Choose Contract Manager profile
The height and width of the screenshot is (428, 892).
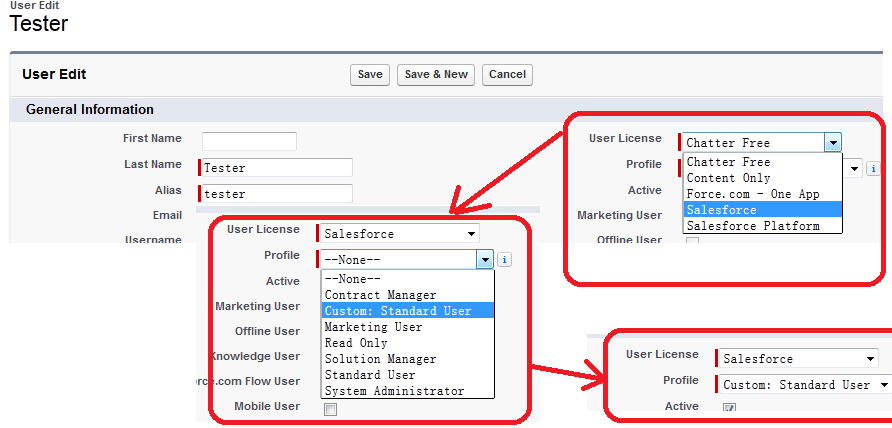408,295
